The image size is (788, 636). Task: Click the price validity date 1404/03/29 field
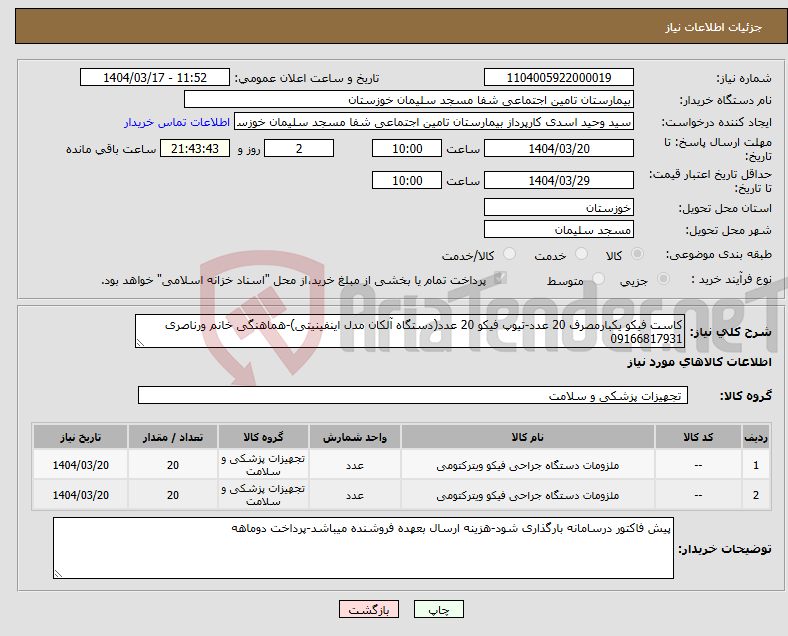point(559,180)
